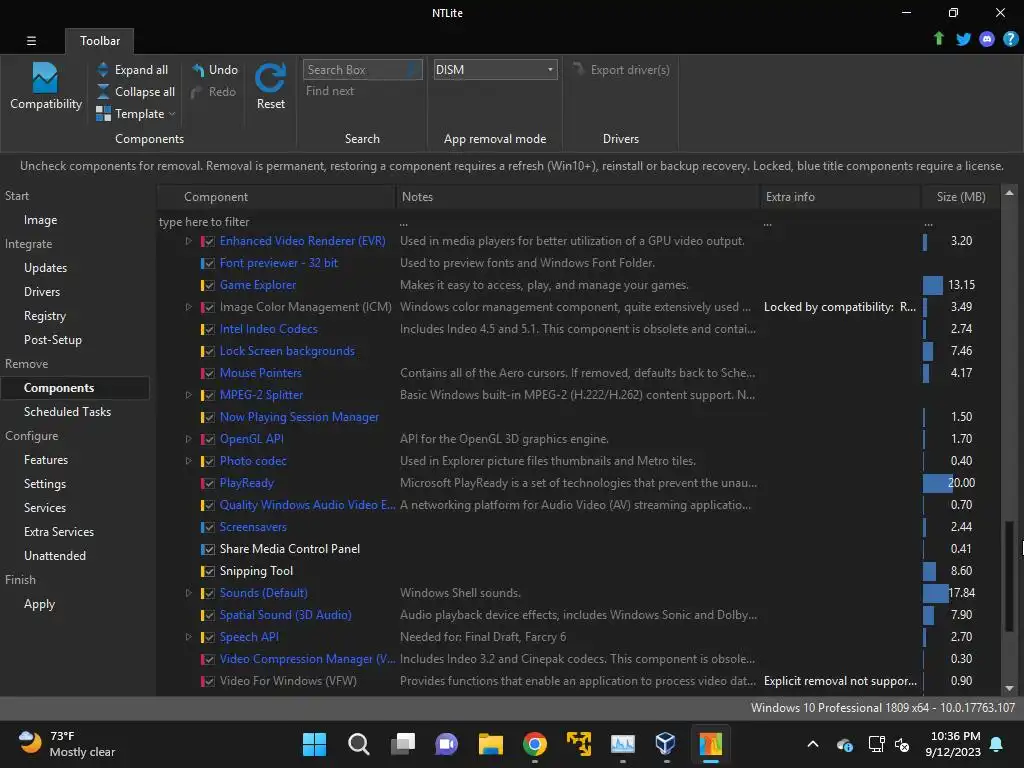Uncheck Font previewer - 32 bit

(208, 263)
